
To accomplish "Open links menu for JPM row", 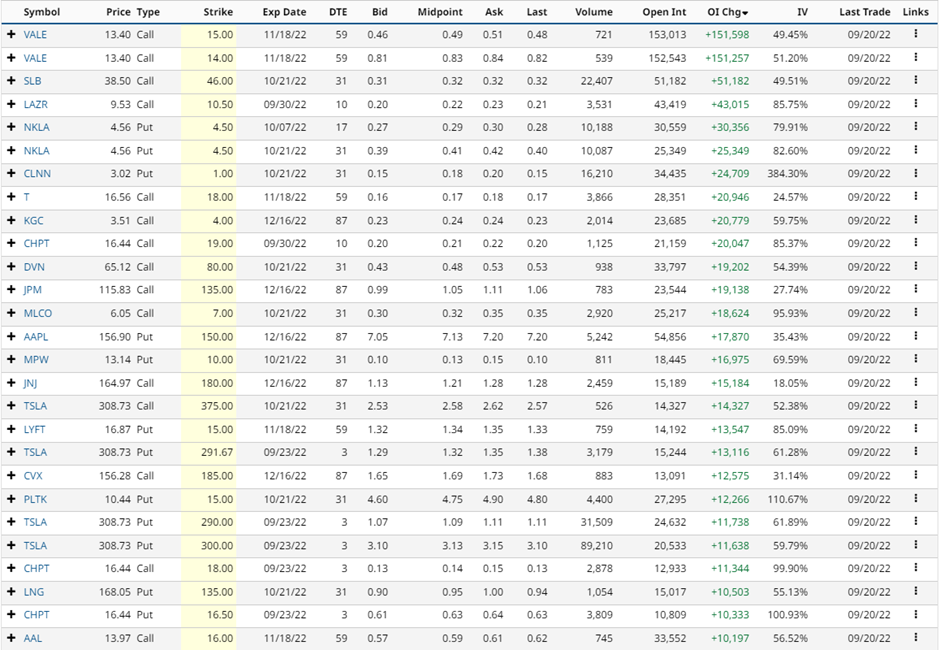I will click(915, 289).
